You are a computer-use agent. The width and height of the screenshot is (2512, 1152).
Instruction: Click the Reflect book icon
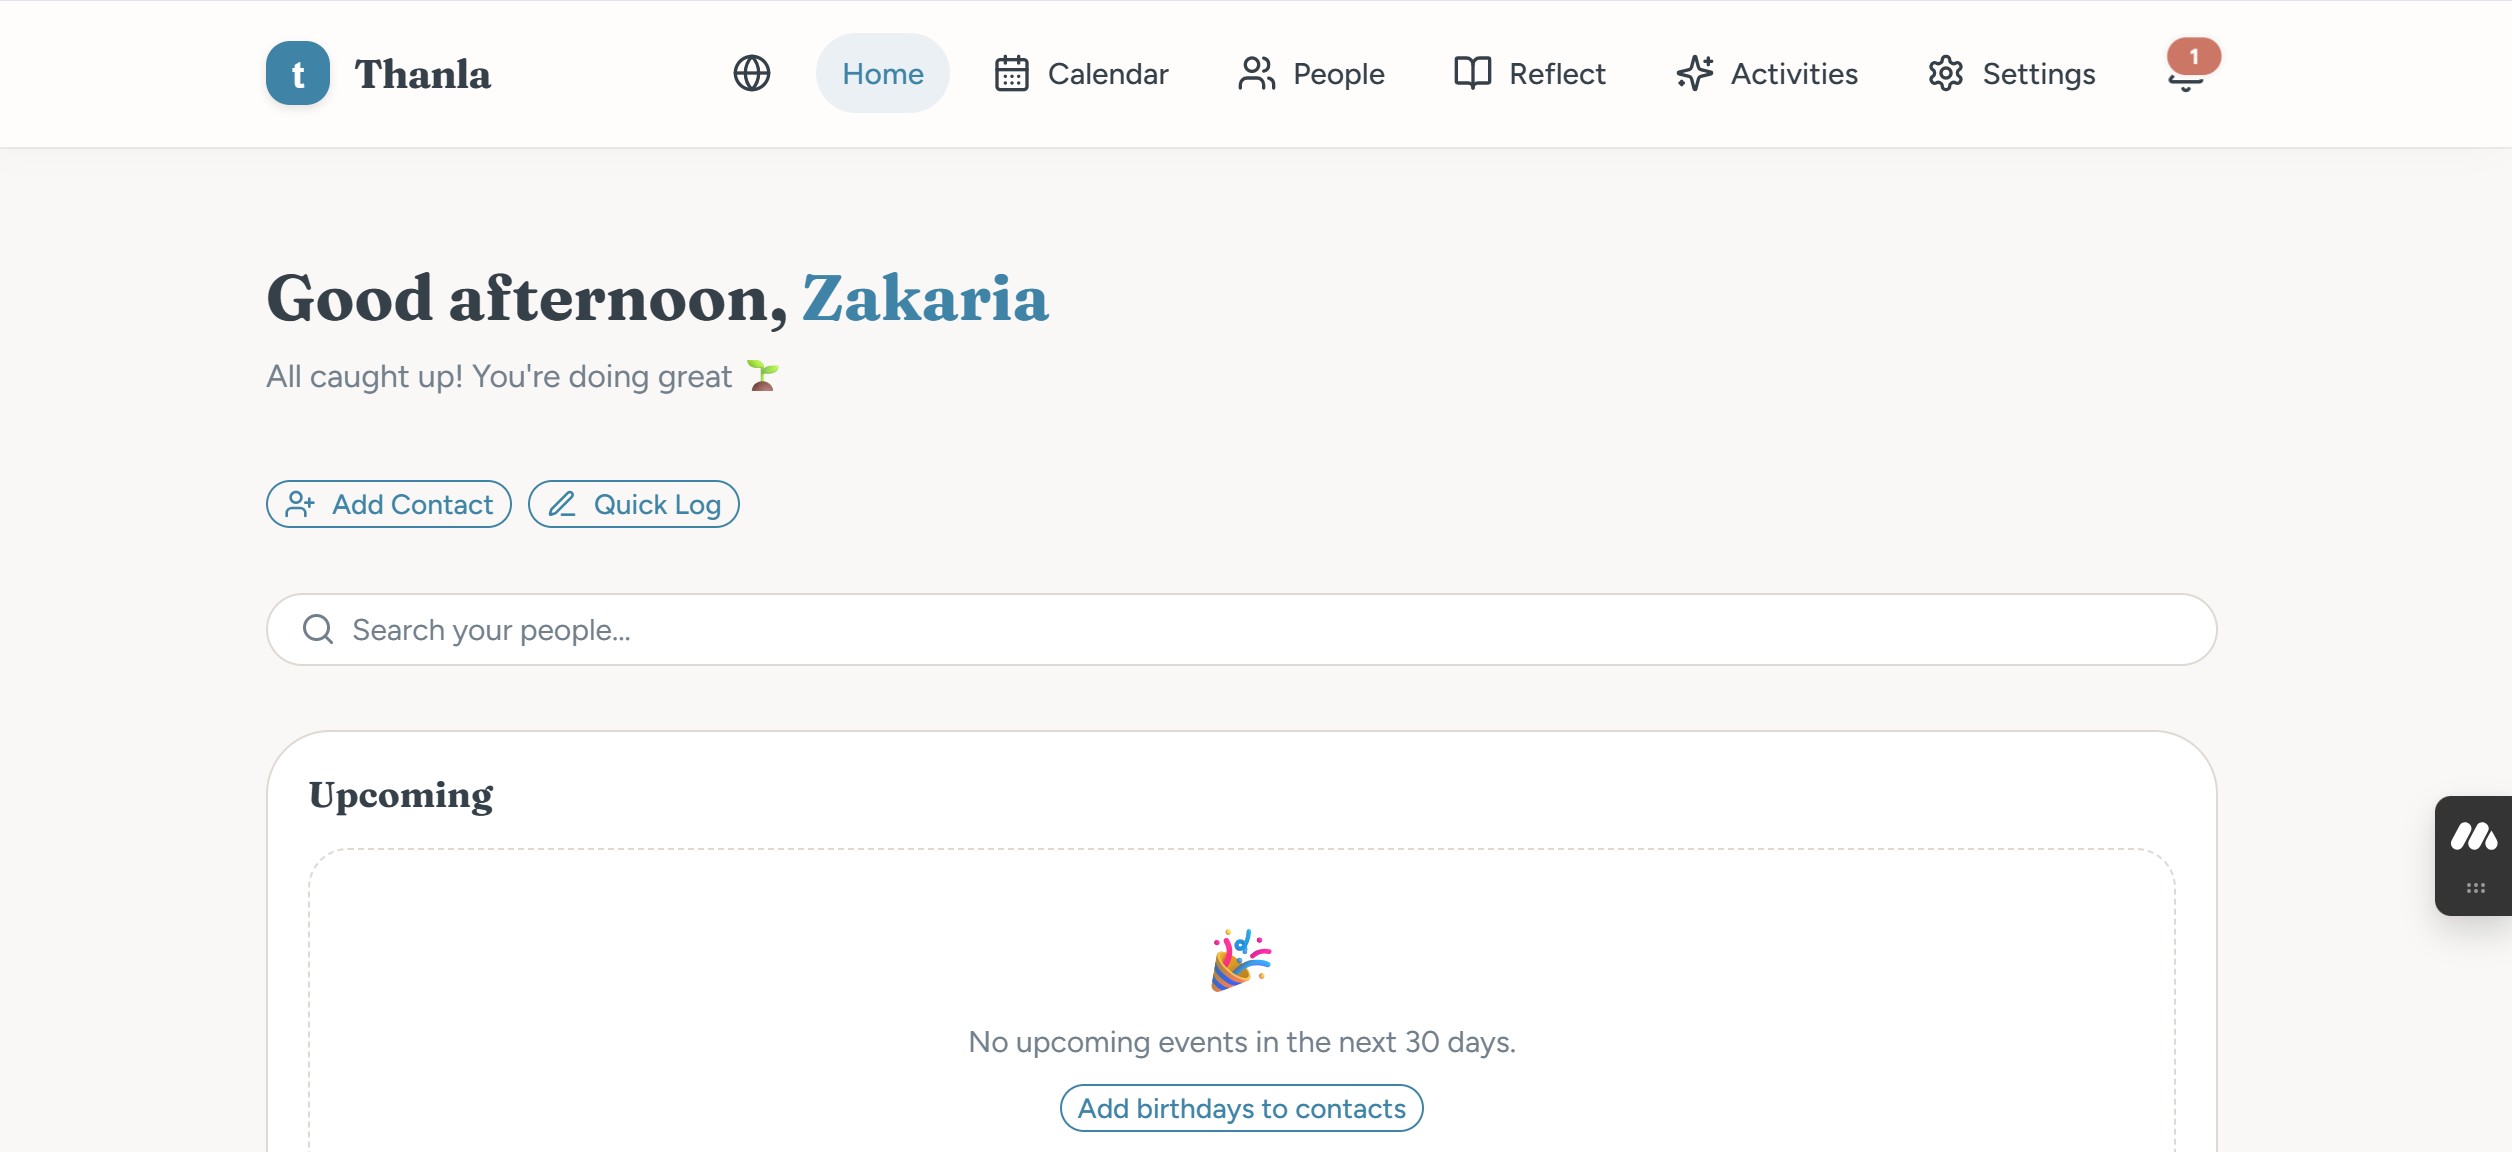pyautogui.click(x=1472, y=73)
